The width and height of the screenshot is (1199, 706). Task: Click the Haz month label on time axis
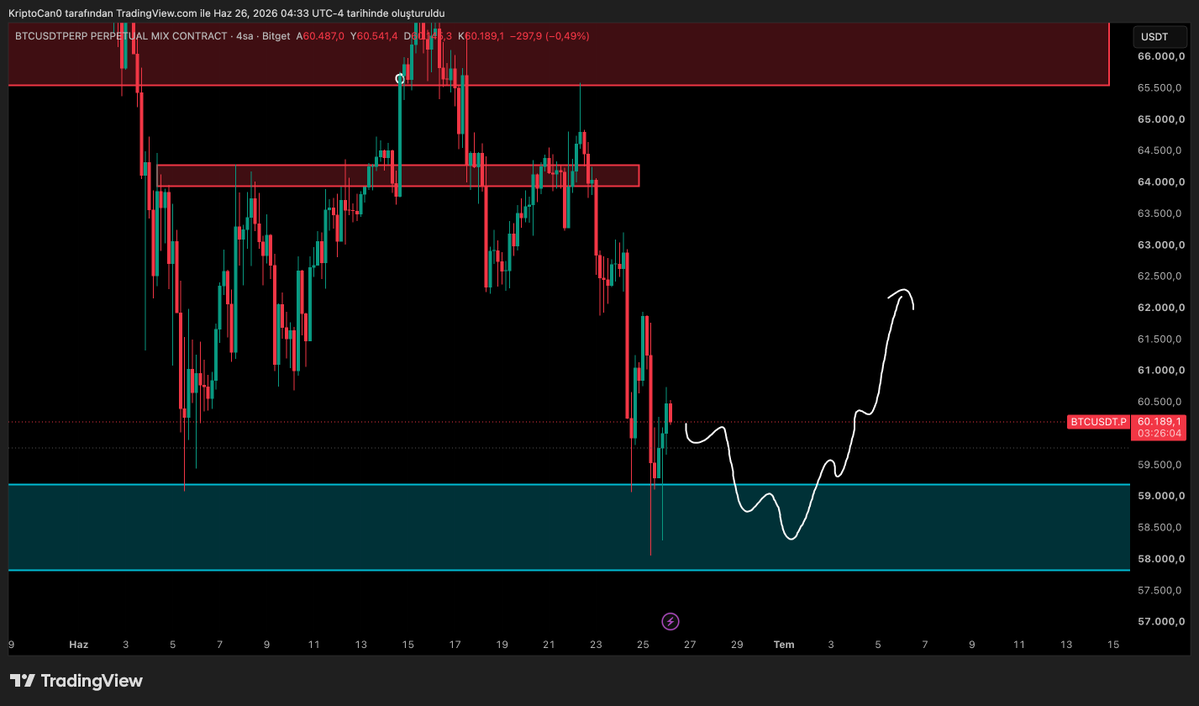(78, 645)
